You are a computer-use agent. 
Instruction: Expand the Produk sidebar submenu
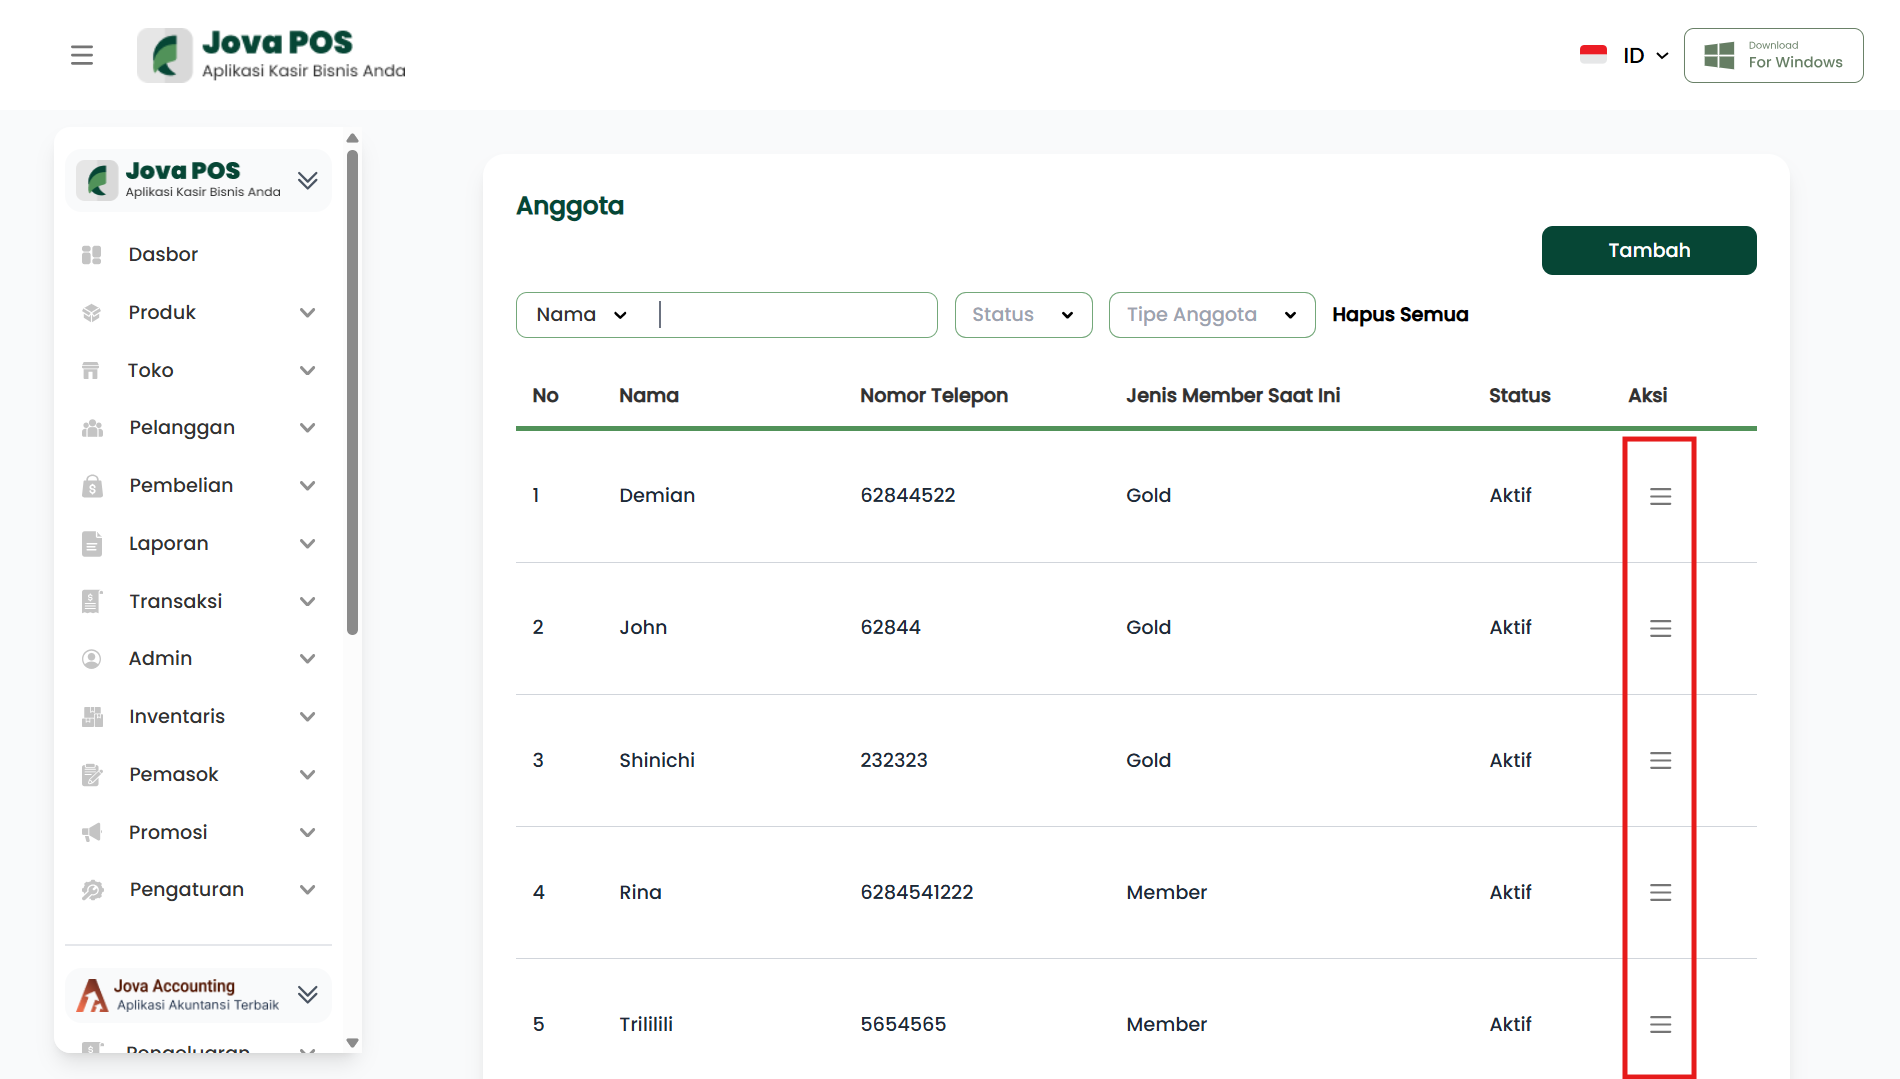point(307,313)
